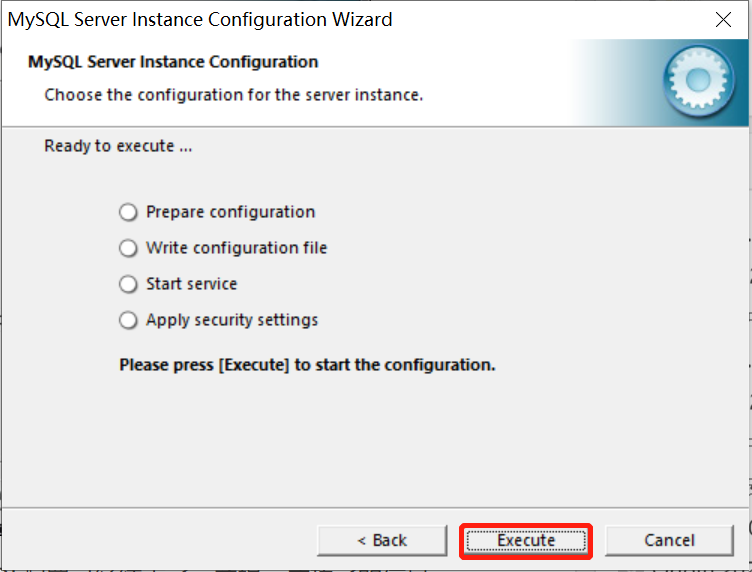Select the Start service radio circle

(128, 284)
